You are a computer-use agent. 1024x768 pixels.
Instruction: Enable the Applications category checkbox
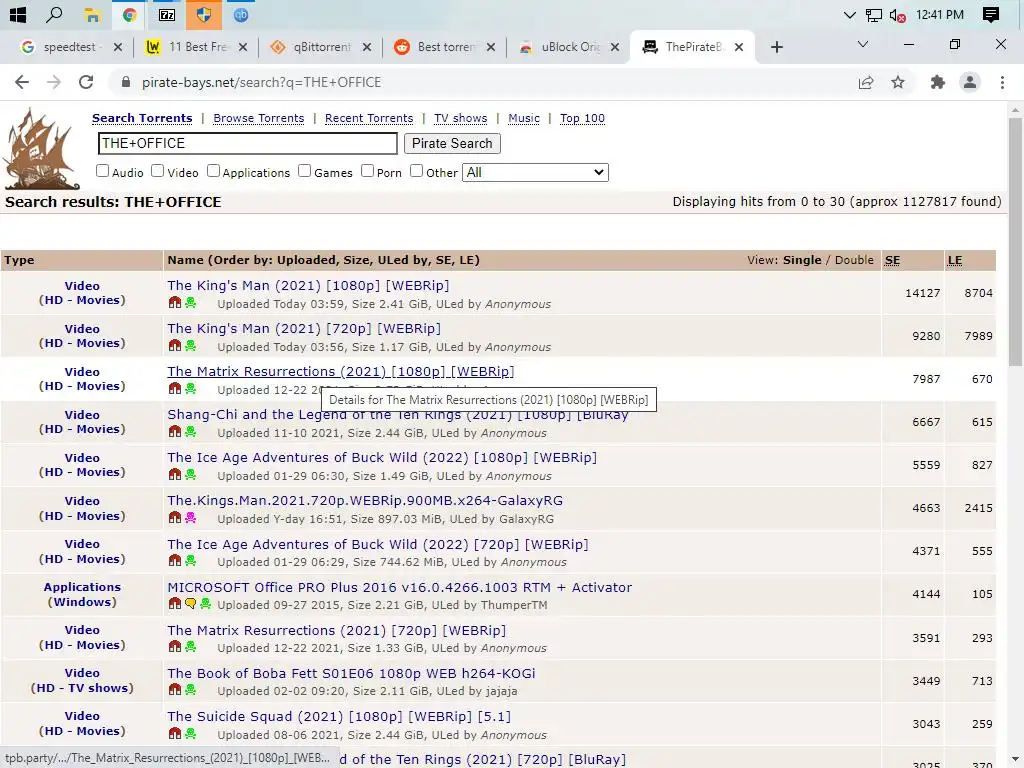coord(214,171)
